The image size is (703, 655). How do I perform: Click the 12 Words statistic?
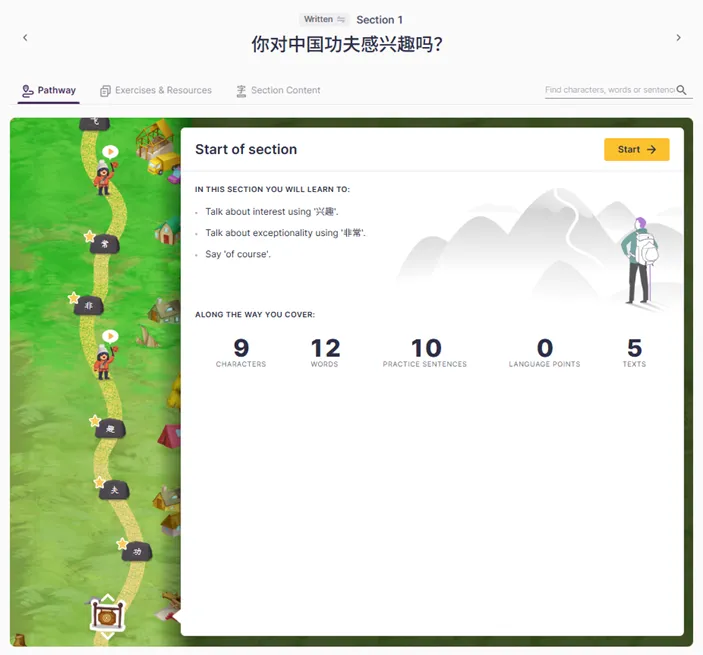[325, 353]
